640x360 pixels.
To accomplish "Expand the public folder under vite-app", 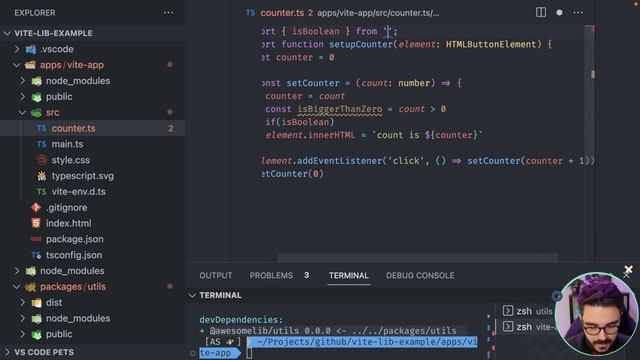I will coord(23,97).
